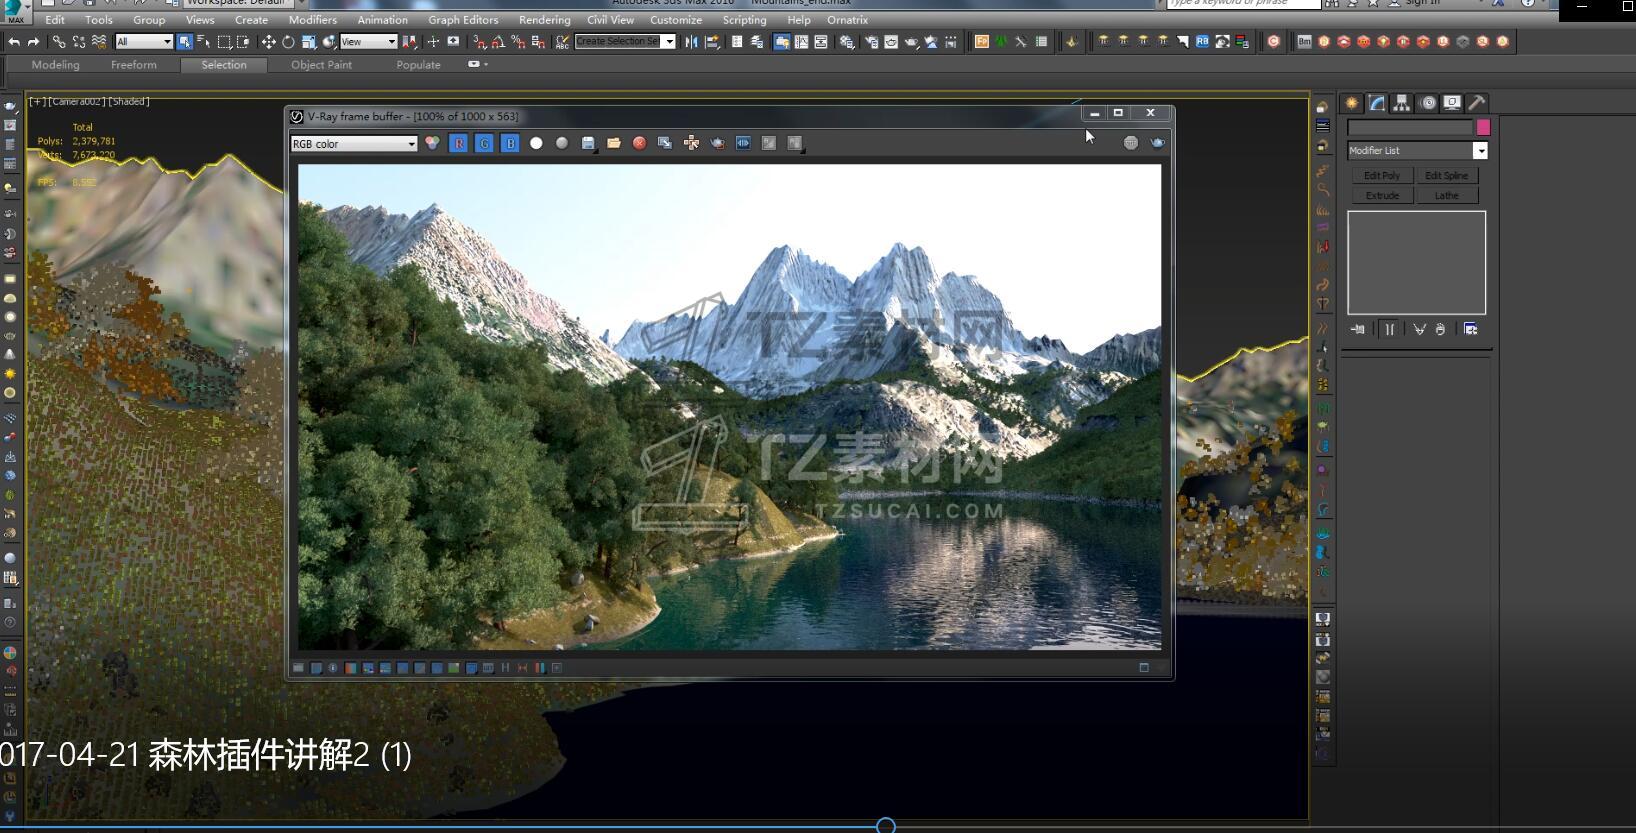The image size is (1636, 833).
Task: Open the Create Selection Set dropdown
Action: point(669,42)
